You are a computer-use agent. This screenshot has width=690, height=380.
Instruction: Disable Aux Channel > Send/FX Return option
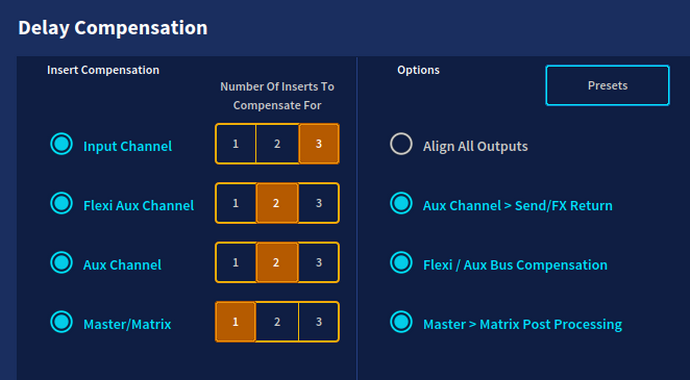pyautogui.click(x=401, y=203)
